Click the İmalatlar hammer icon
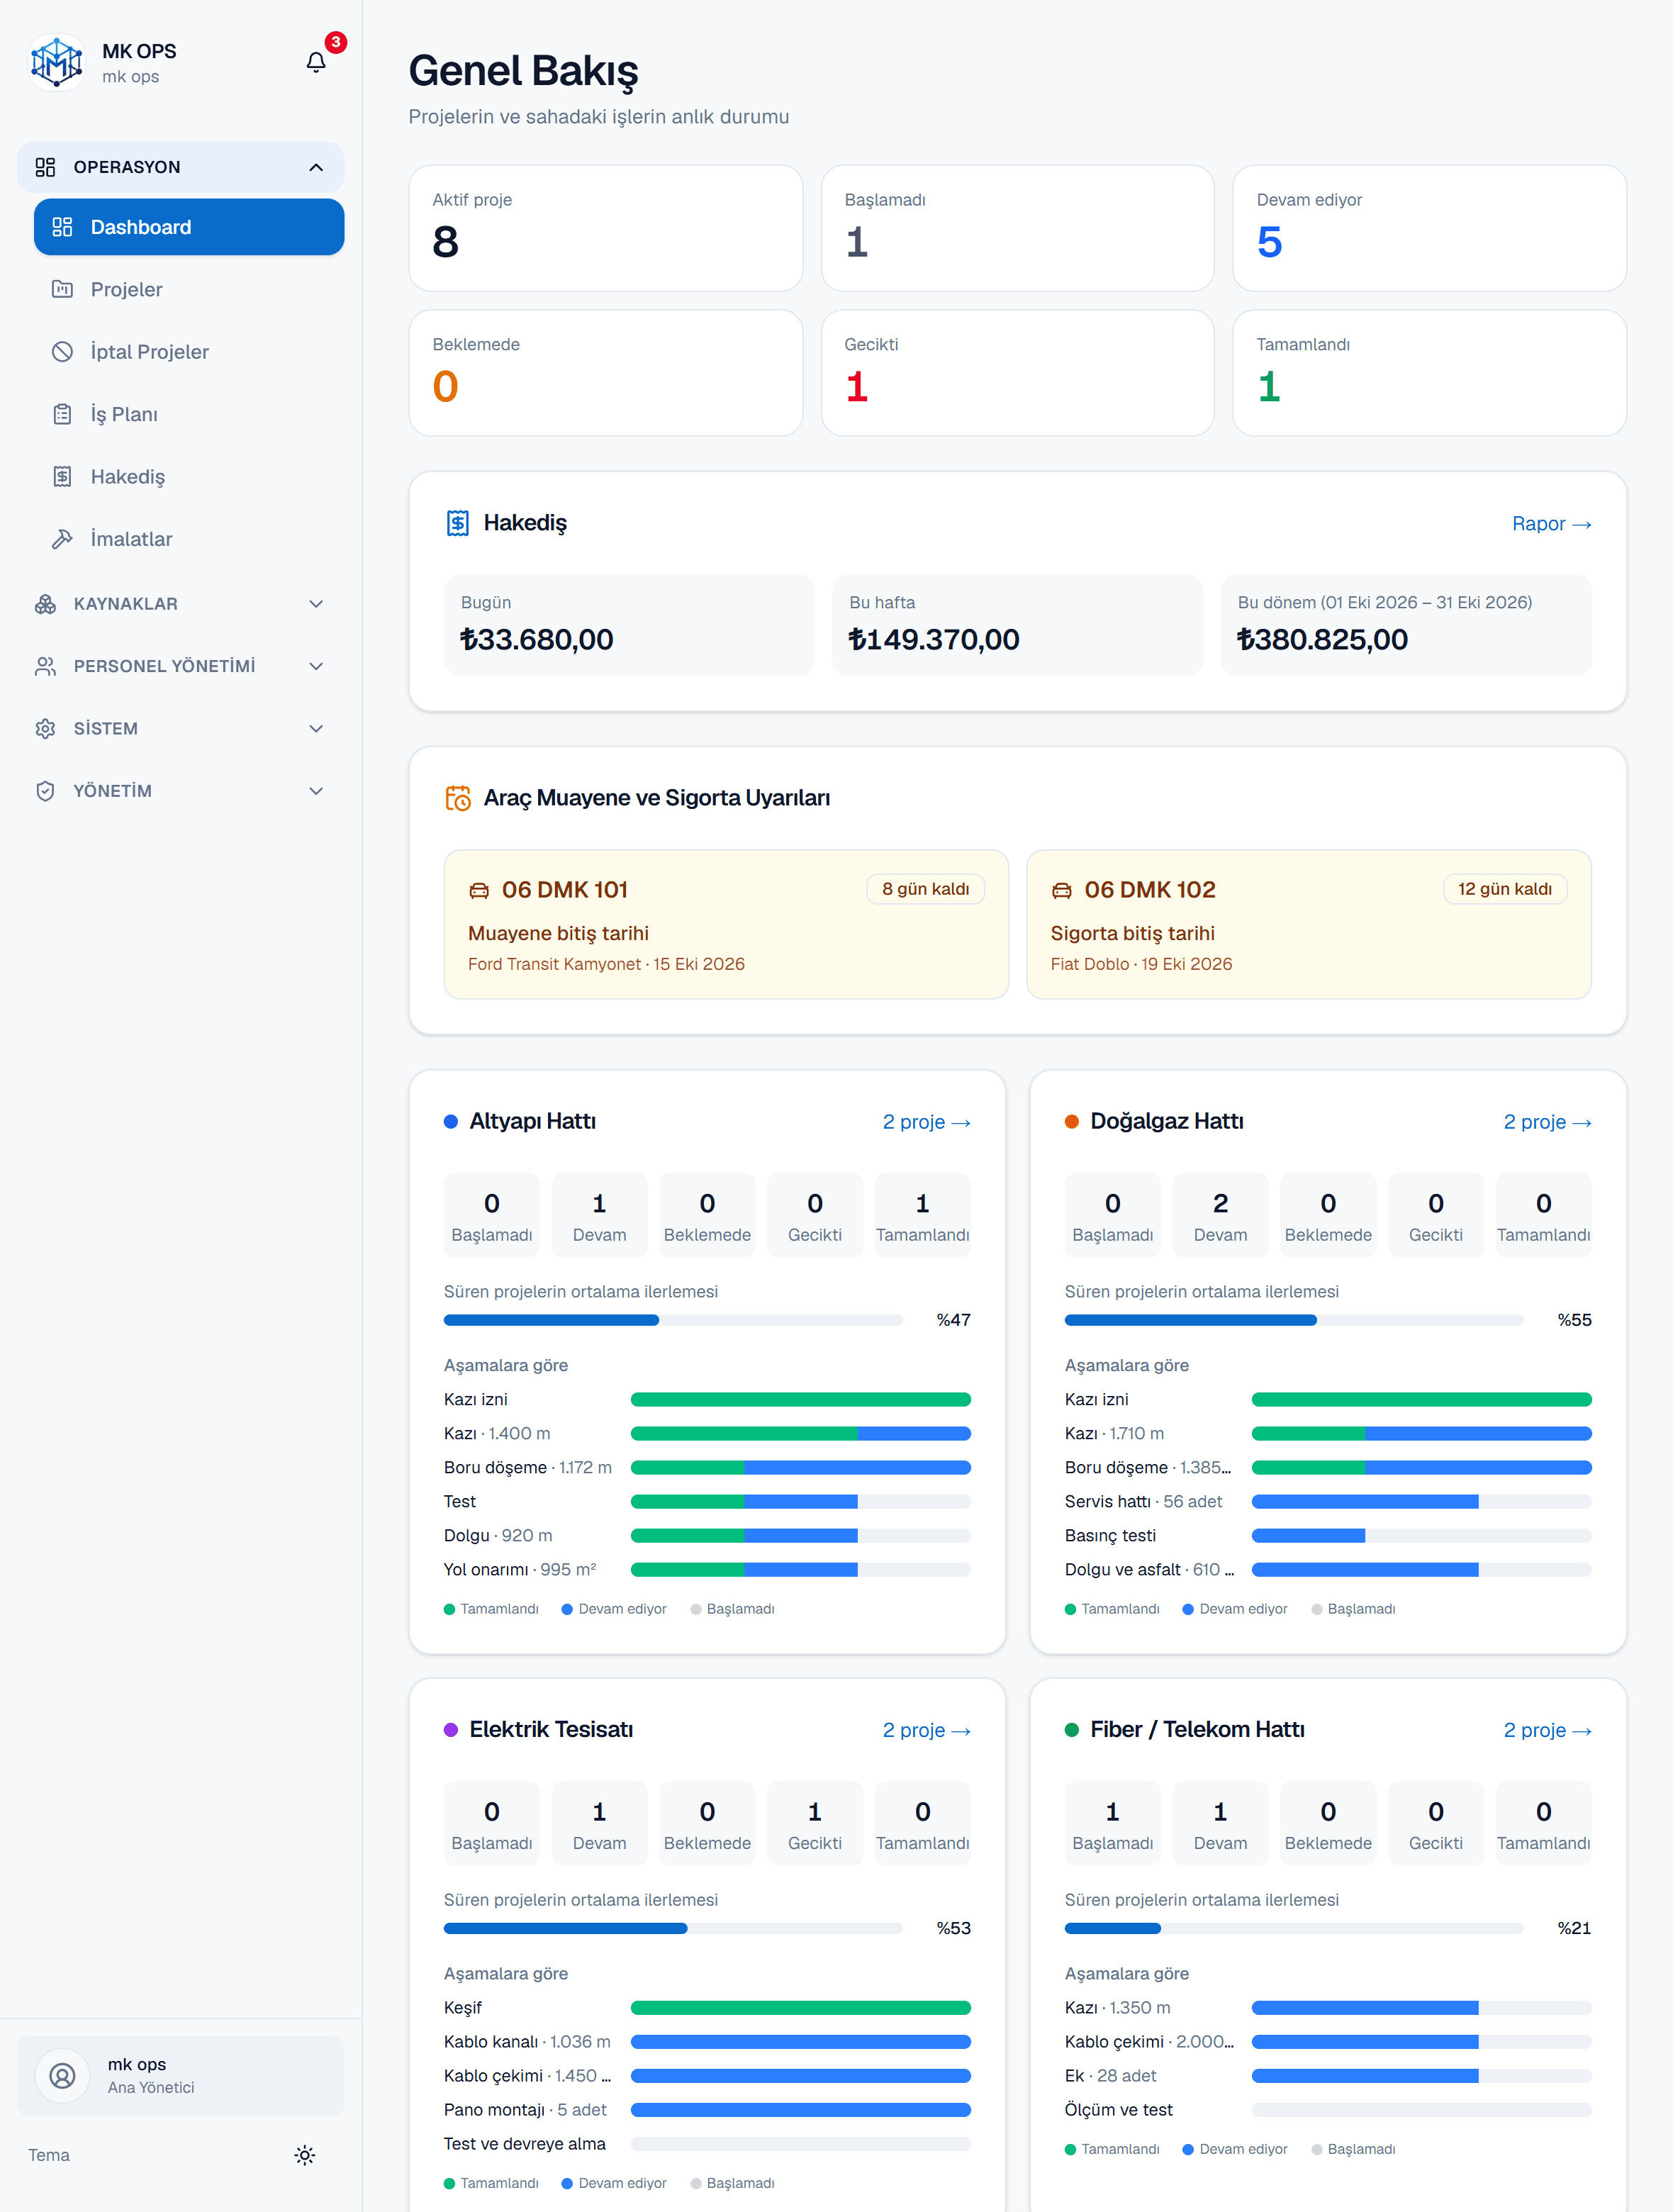The width and height of the screenshot is (1673, 2212). (x=62, y=539)
